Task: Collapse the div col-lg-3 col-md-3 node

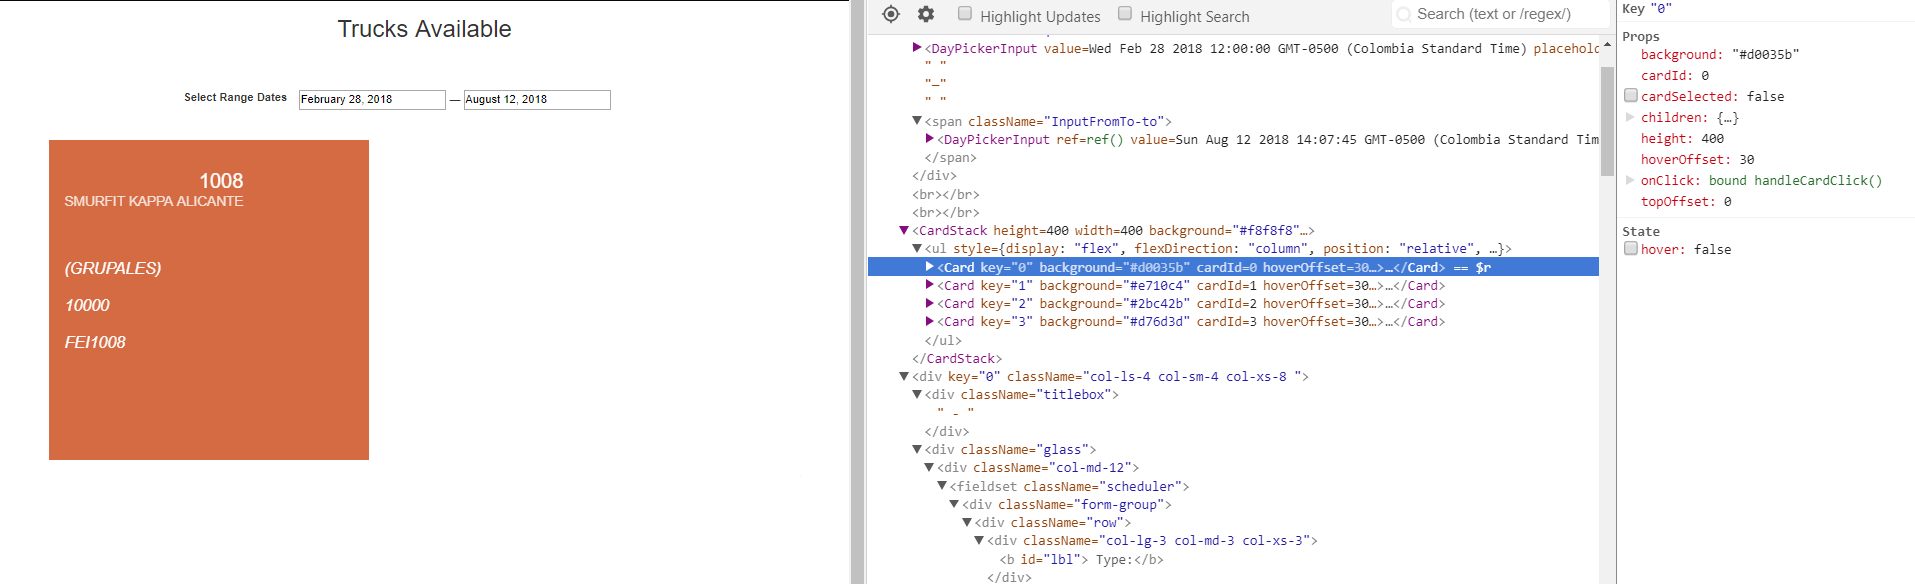Action: click(980, 540)
